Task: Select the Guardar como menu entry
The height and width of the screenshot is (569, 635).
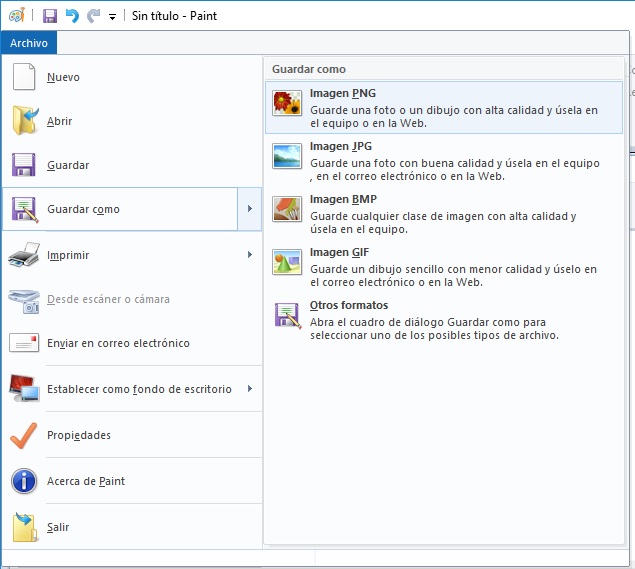Action: (120, 209)
